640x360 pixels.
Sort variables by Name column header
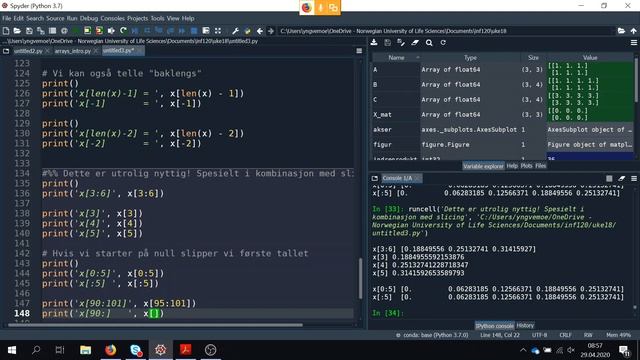tap(396, 58)
